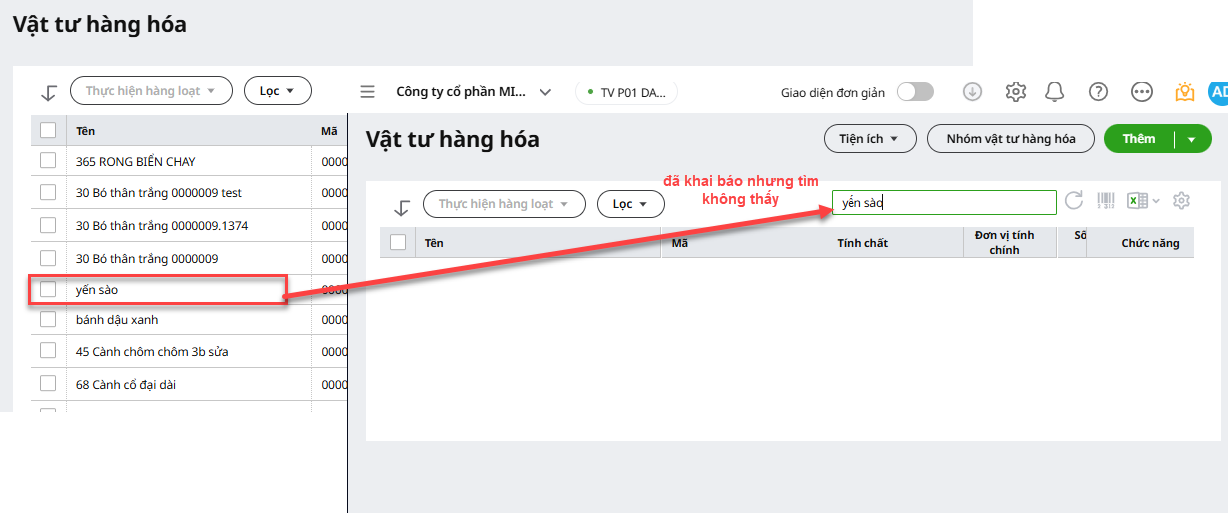
Task: Open the hamburger menu beside the company name
Action: 368,92
